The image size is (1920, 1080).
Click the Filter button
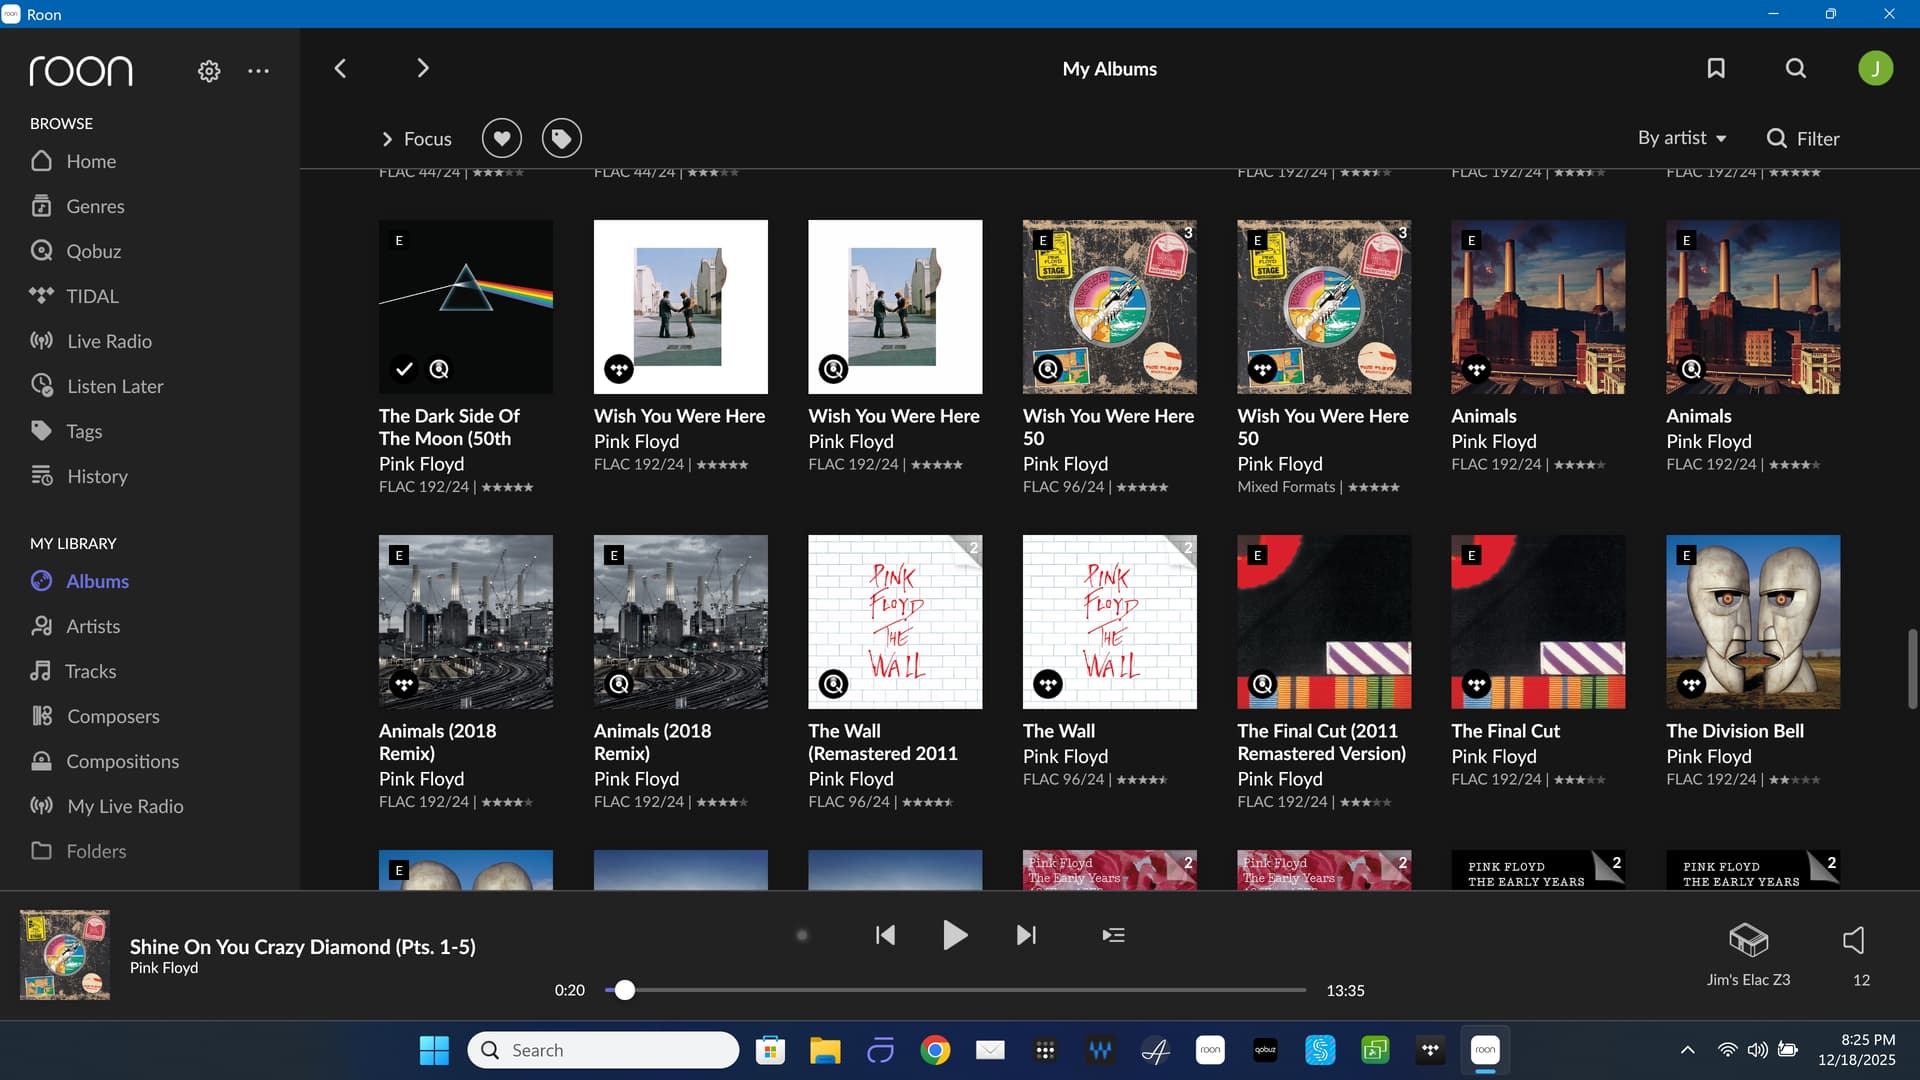(1803, 139)
